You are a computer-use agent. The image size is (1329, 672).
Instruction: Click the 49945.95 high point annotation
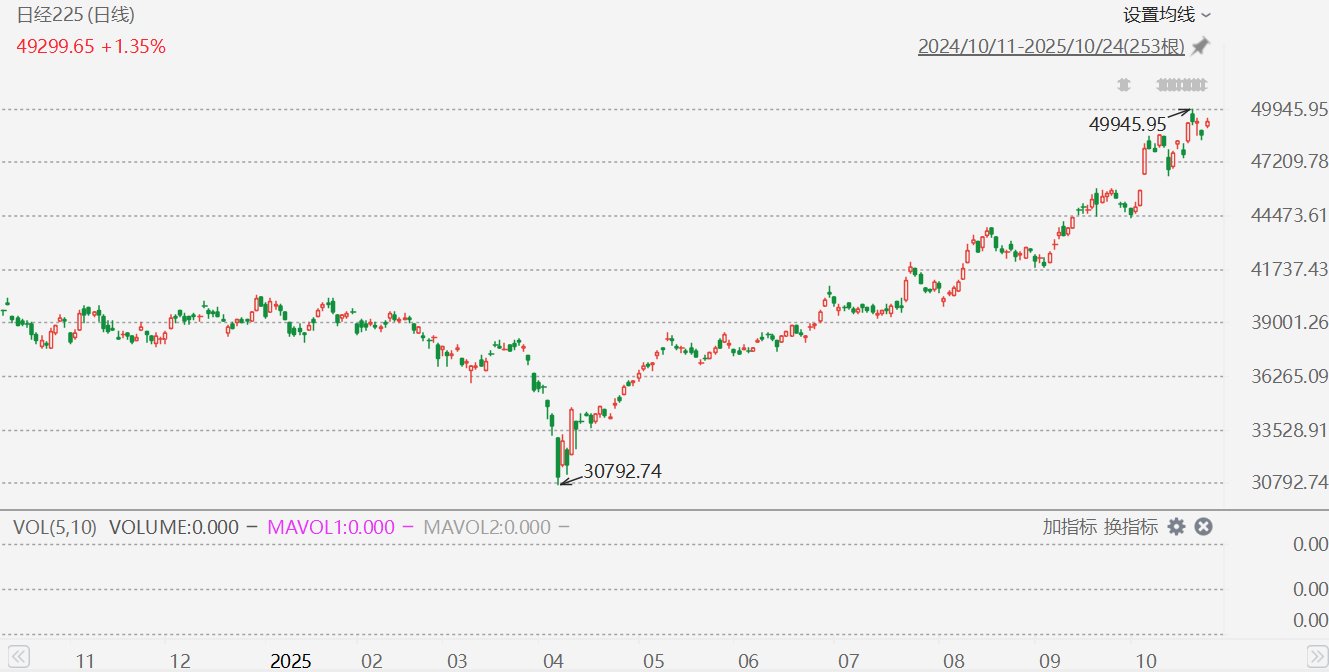click(x=1127, y=124)
